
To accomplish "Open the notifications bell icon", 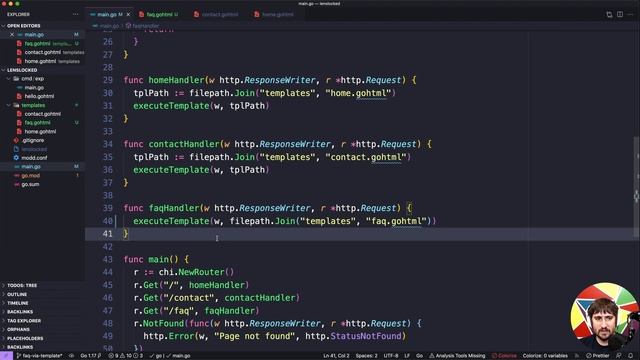I will pyautogui.click(x=631, y=356).
